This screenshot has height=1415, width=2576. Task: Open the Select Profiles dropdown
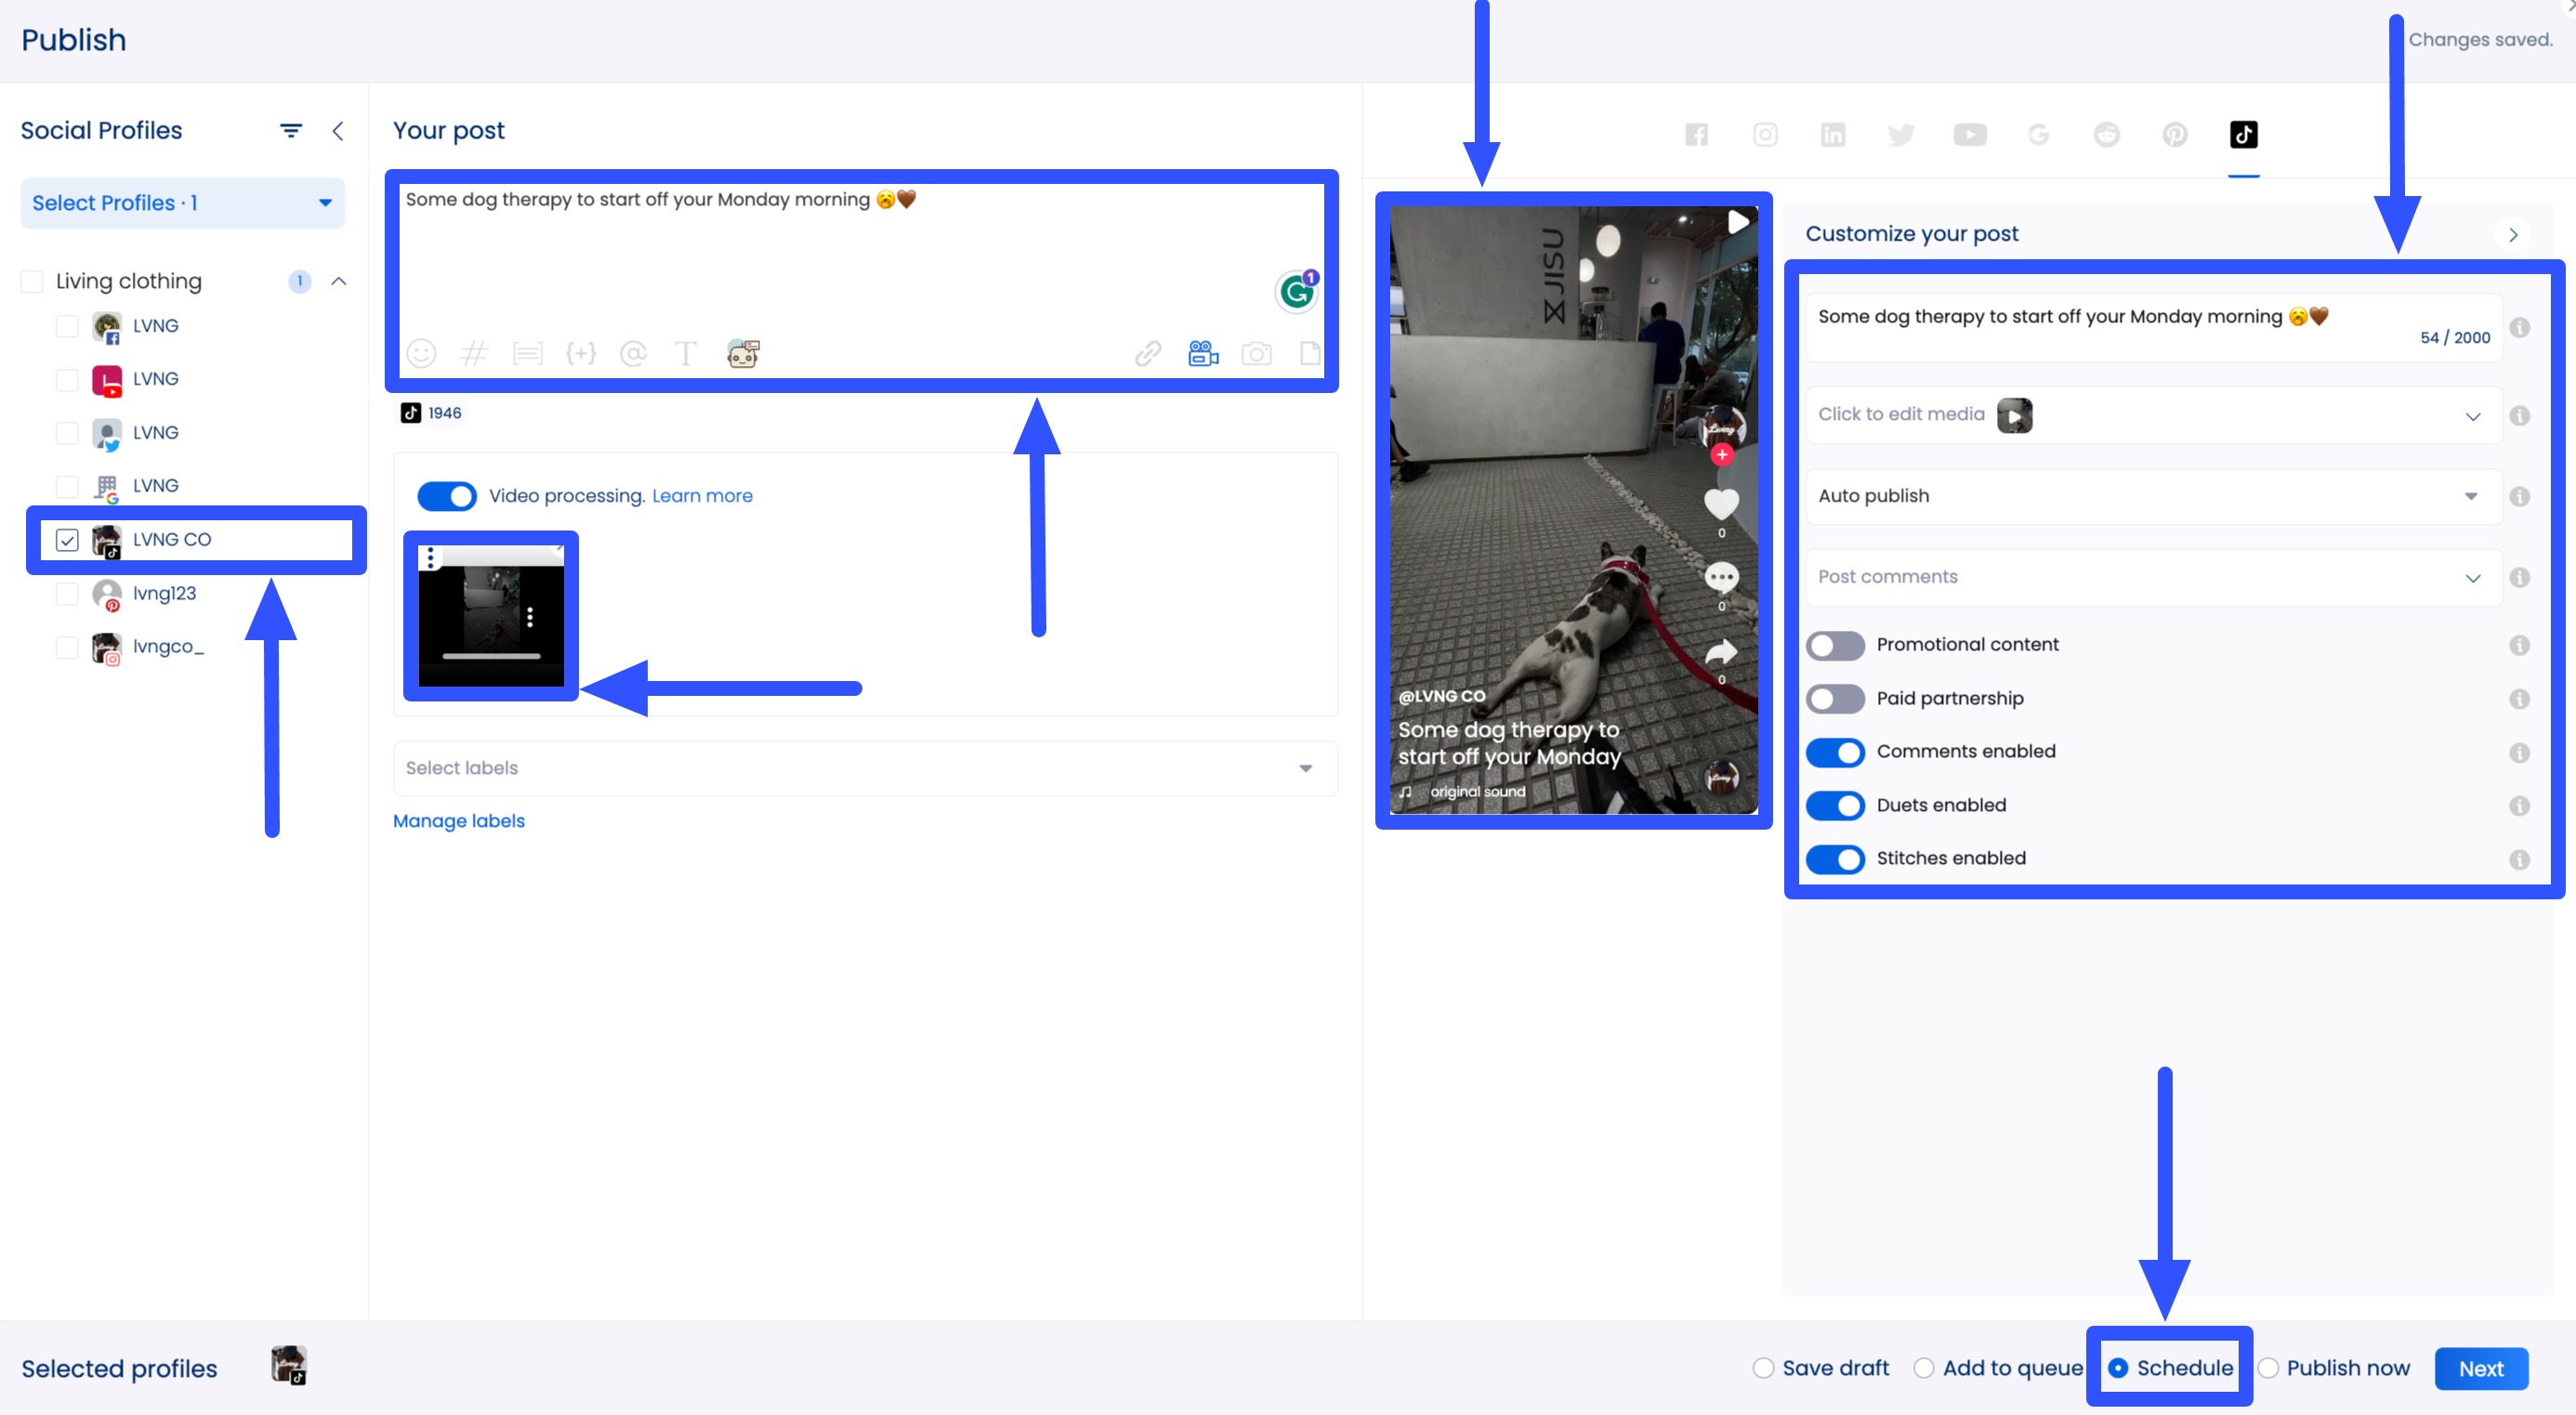pyautogui.click(x=182, y=203)
